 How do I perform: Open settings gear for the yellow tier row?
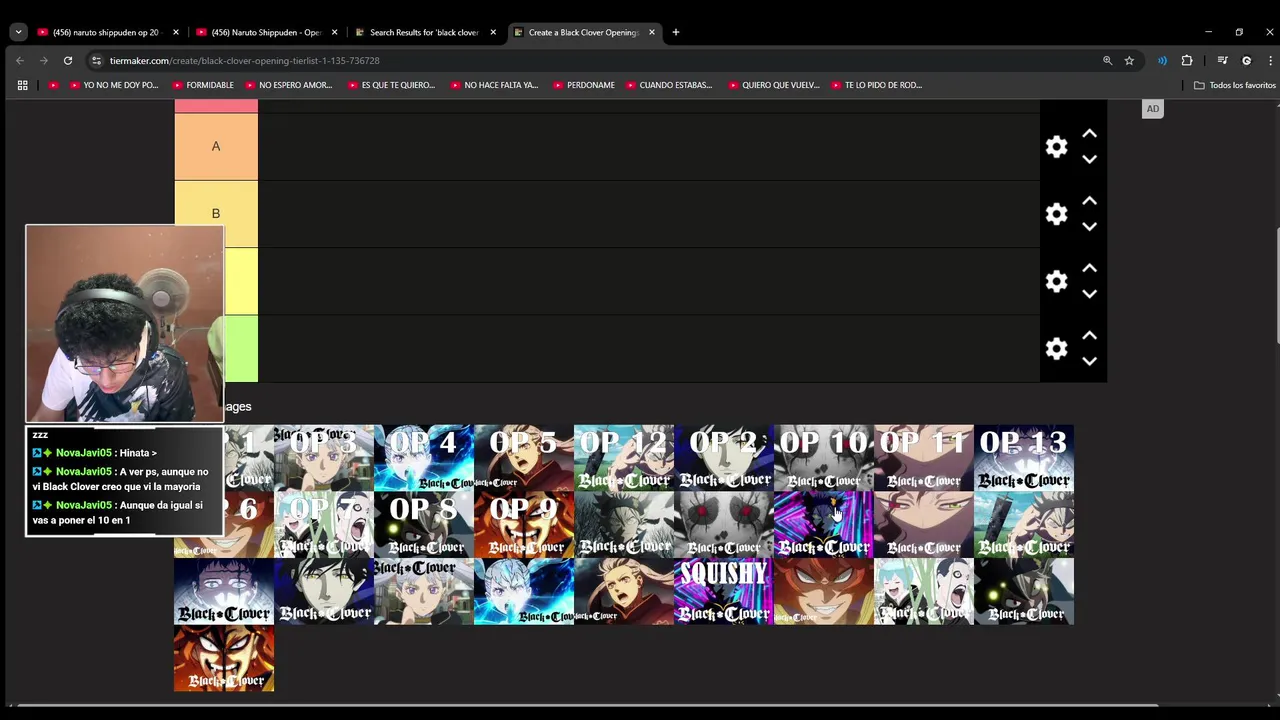click(1056, 281)
